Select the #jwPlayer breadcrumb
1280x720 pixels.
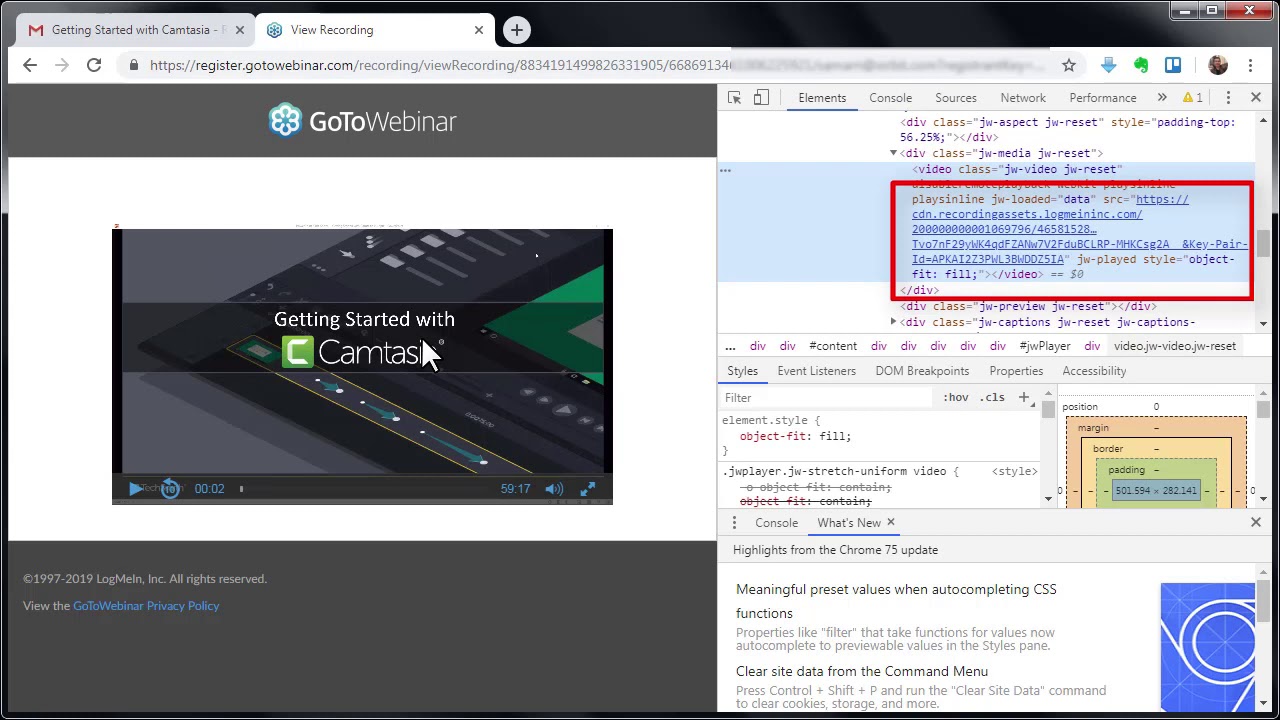tap(1045, 346)
